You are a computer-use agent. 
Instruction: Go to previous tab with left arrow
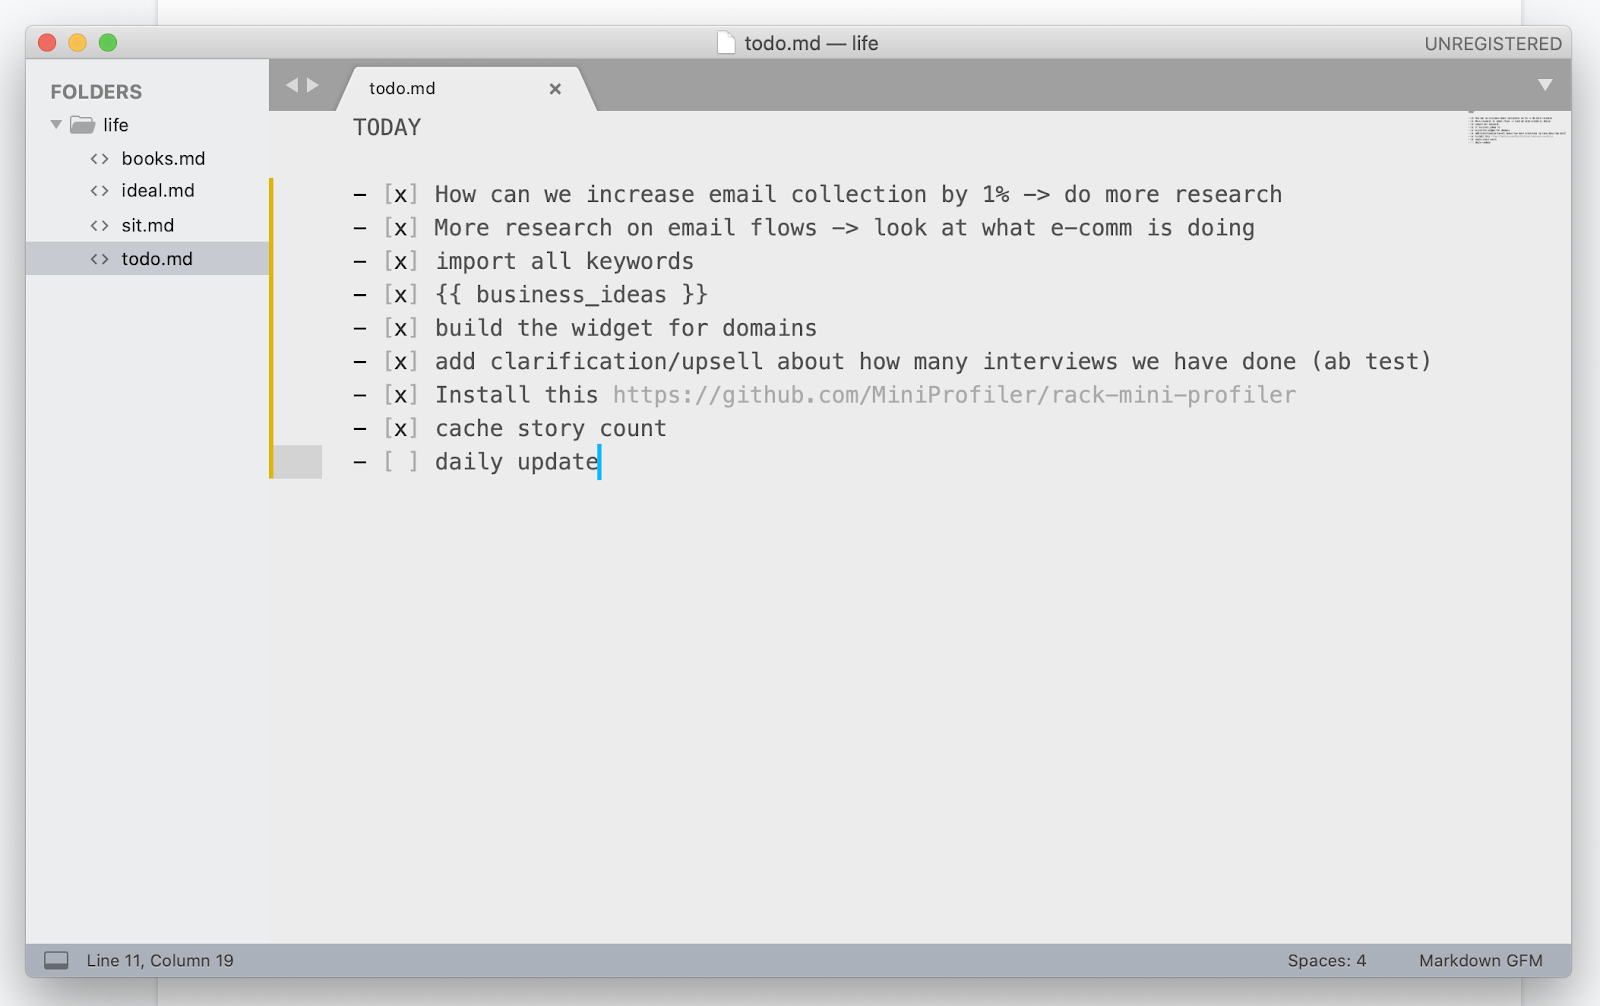click(x=292, y=85)
